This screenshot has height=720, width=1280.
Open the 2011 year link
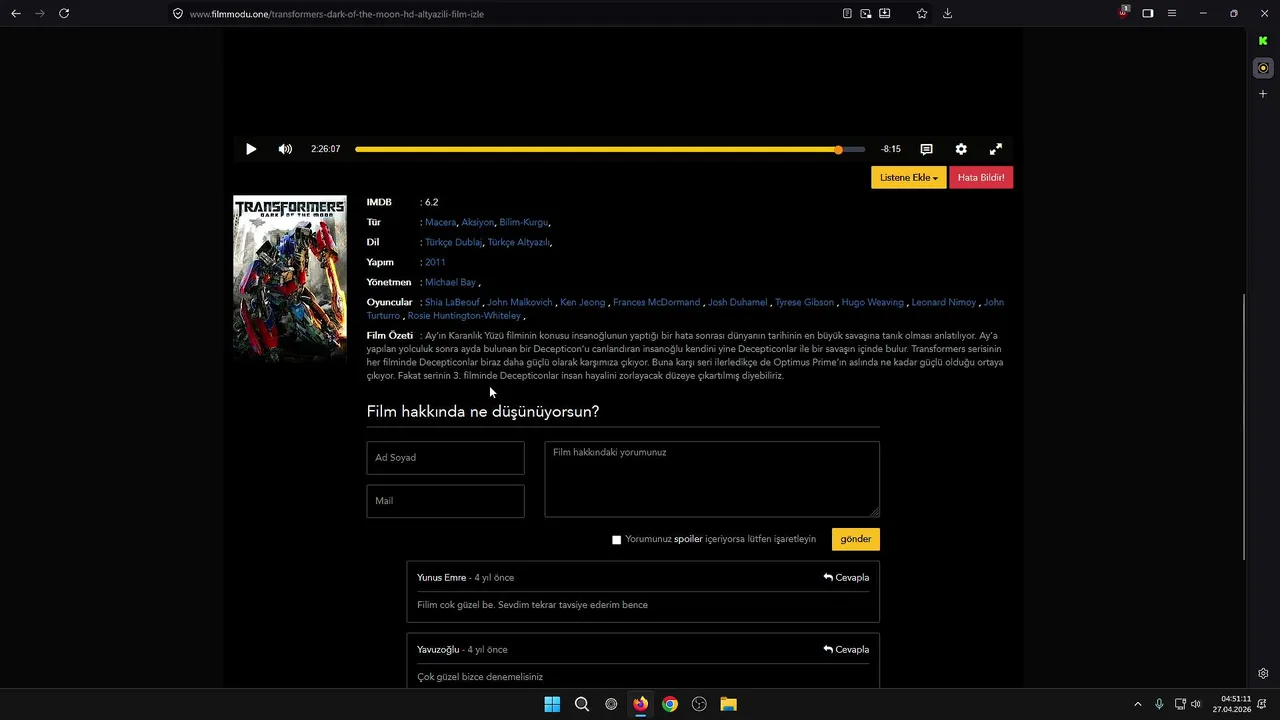tap(435, 262)
